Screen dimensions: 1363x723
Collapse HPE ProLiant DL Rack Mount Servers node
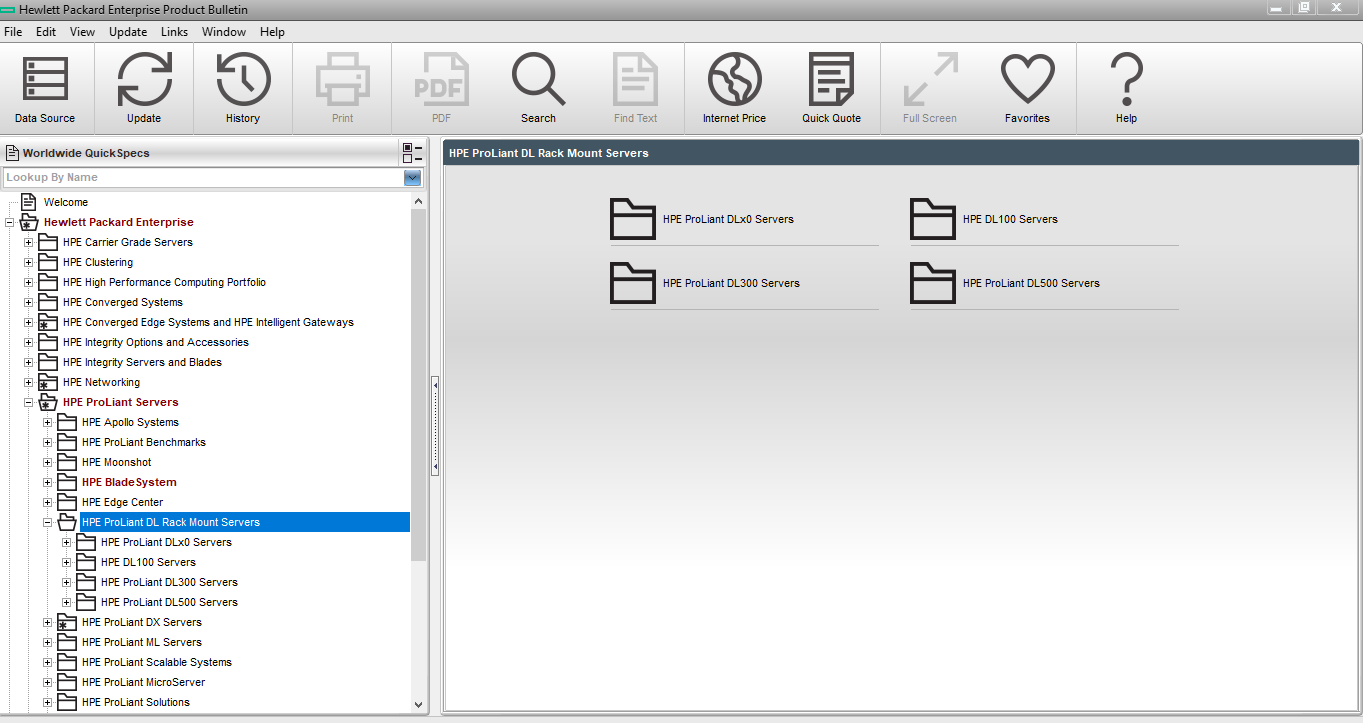[x=48, y=522]
